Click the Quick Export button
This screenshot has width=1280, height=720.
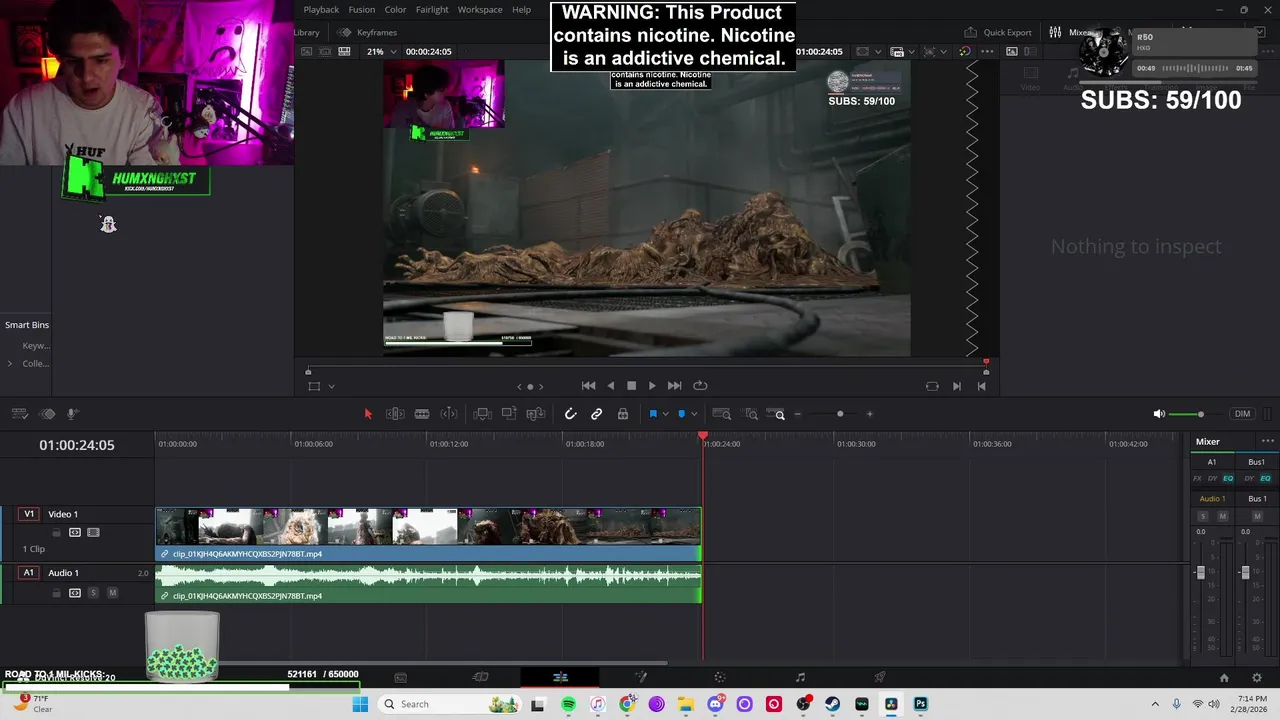coord(998,32)
